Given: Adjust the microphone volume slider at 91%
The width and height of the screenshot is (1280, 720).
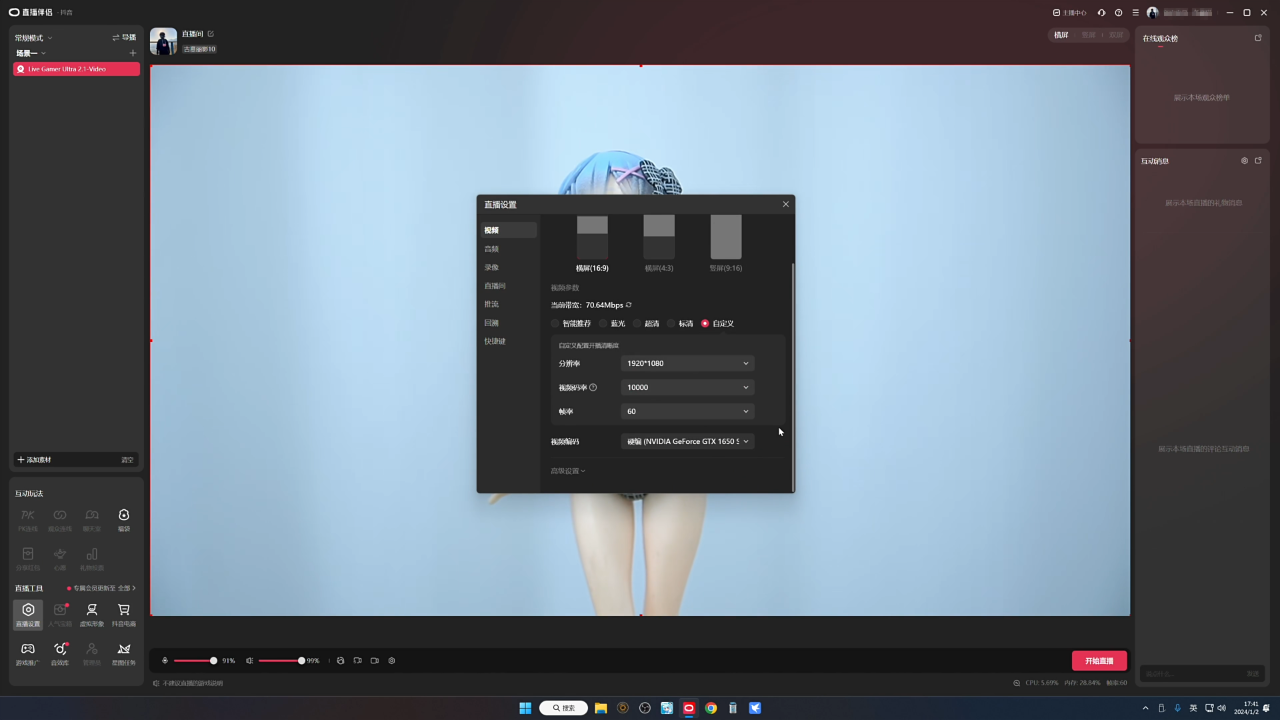Looking at the screenshot, I should point(195,661).
